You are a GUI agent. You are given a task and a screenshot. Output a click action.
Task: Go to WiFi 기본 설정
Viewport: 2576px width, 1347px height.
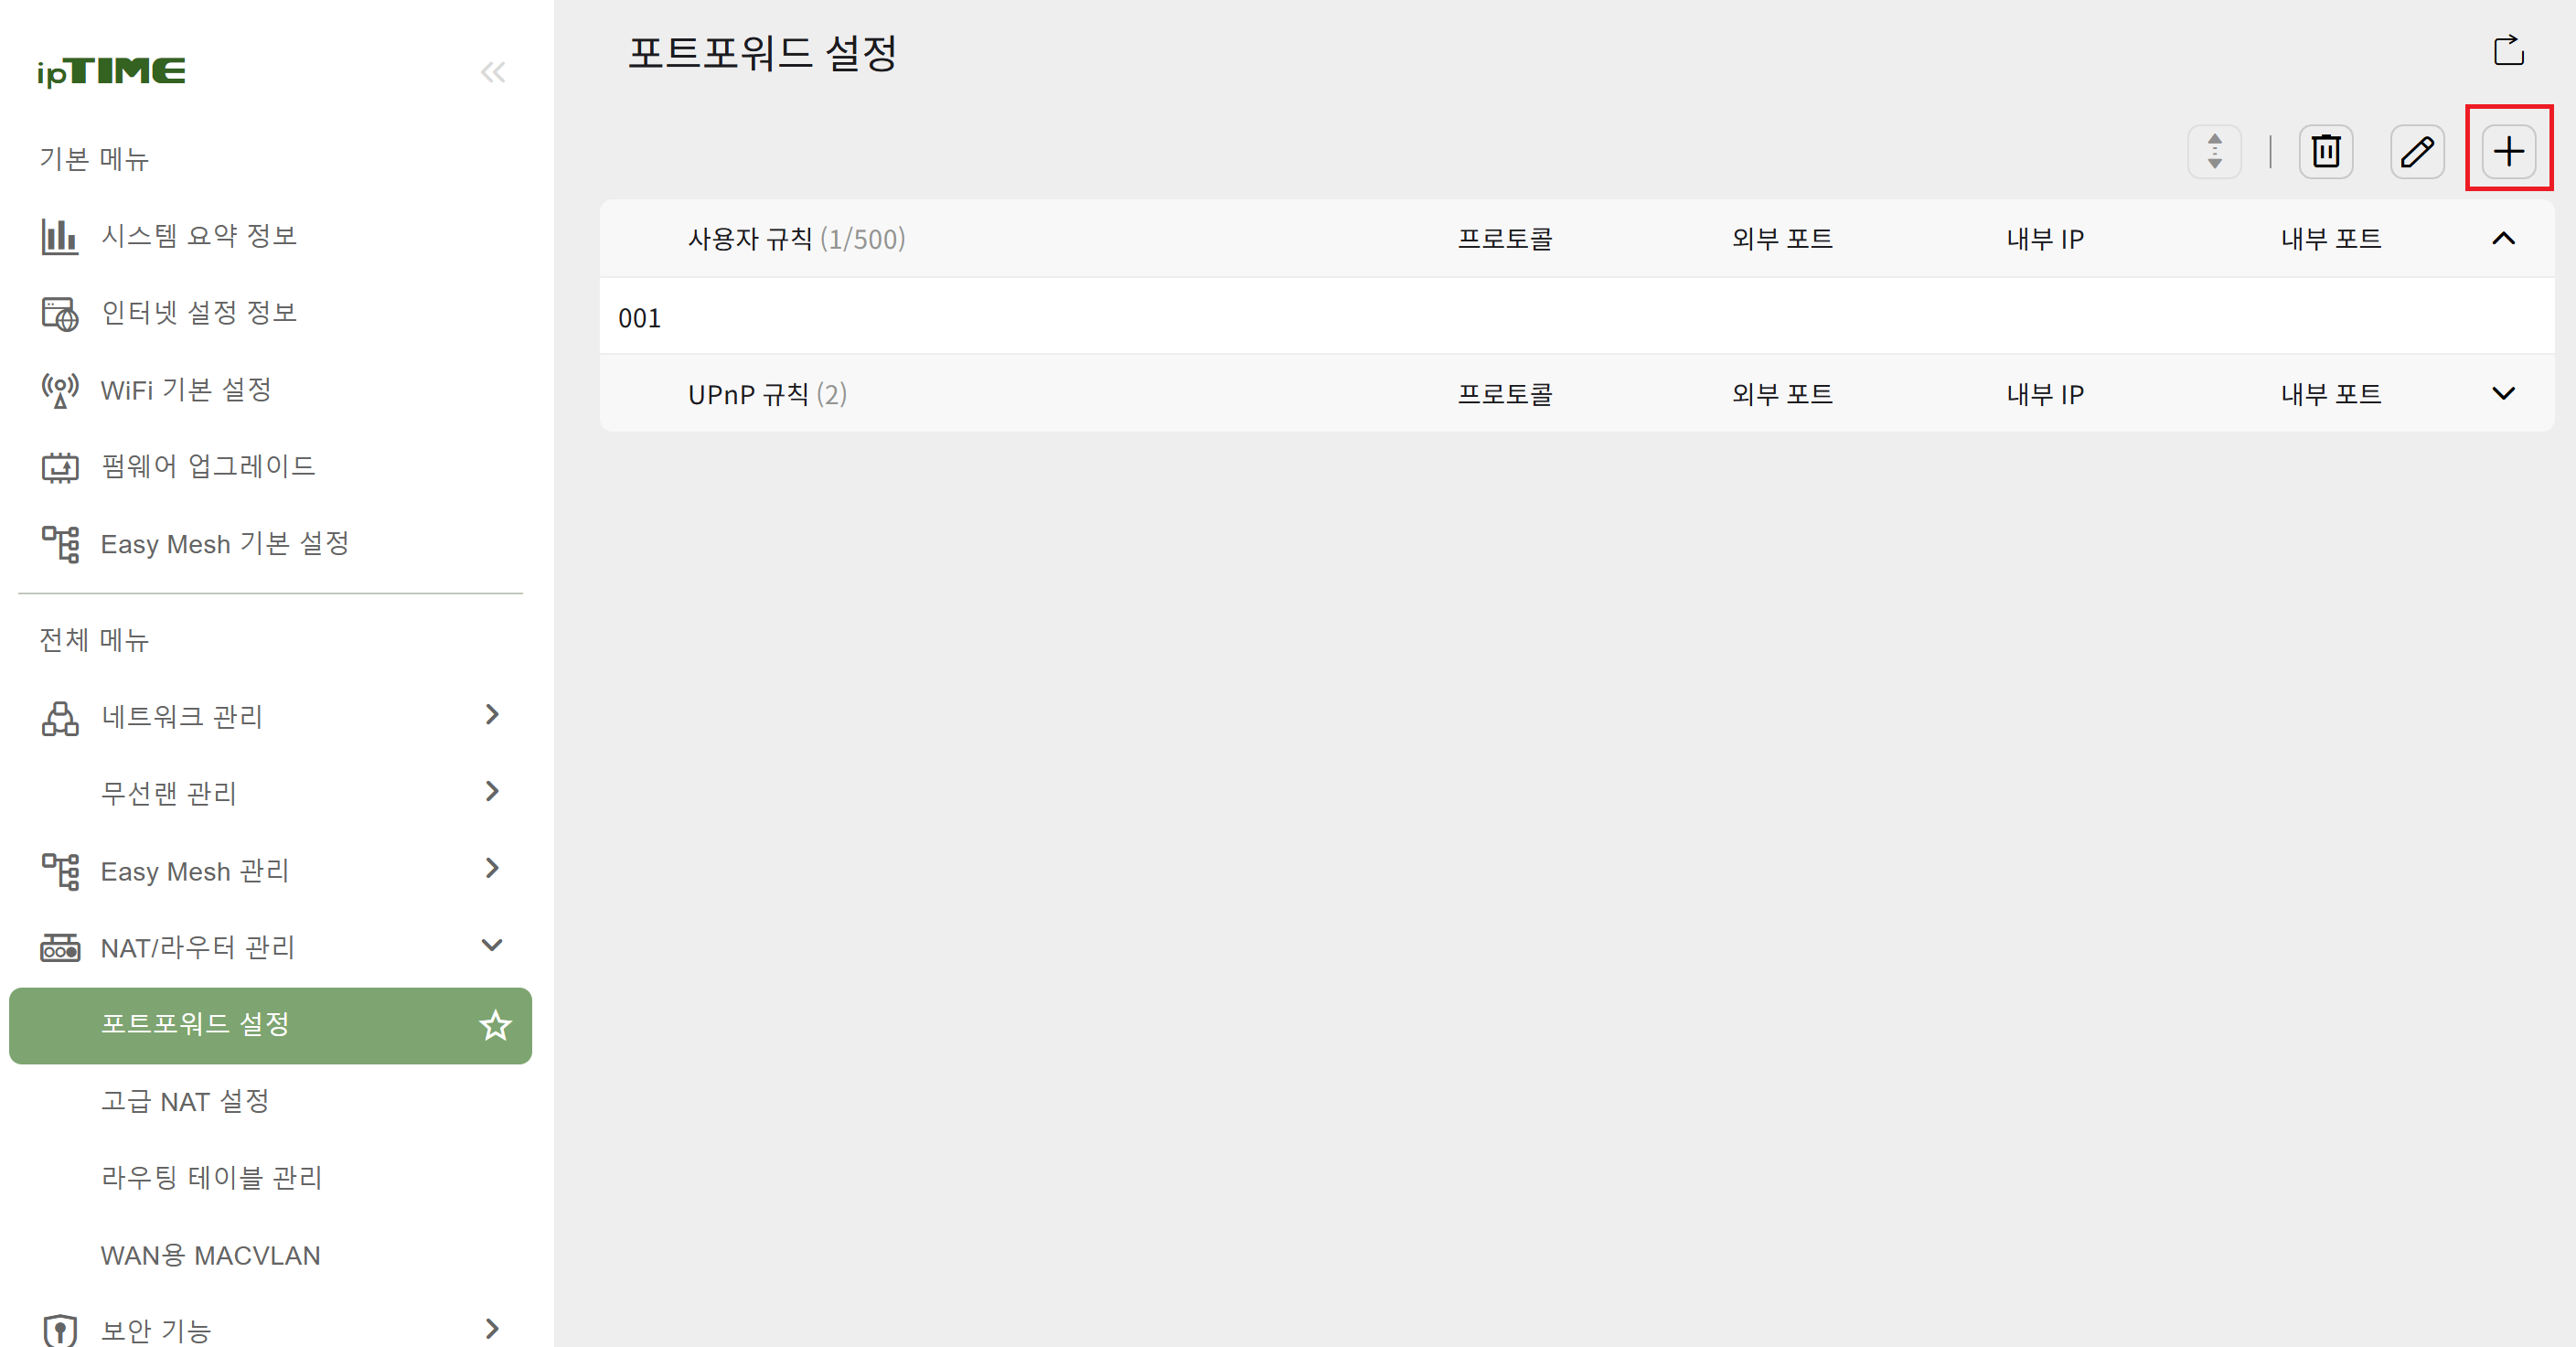(x=186, y=390)
